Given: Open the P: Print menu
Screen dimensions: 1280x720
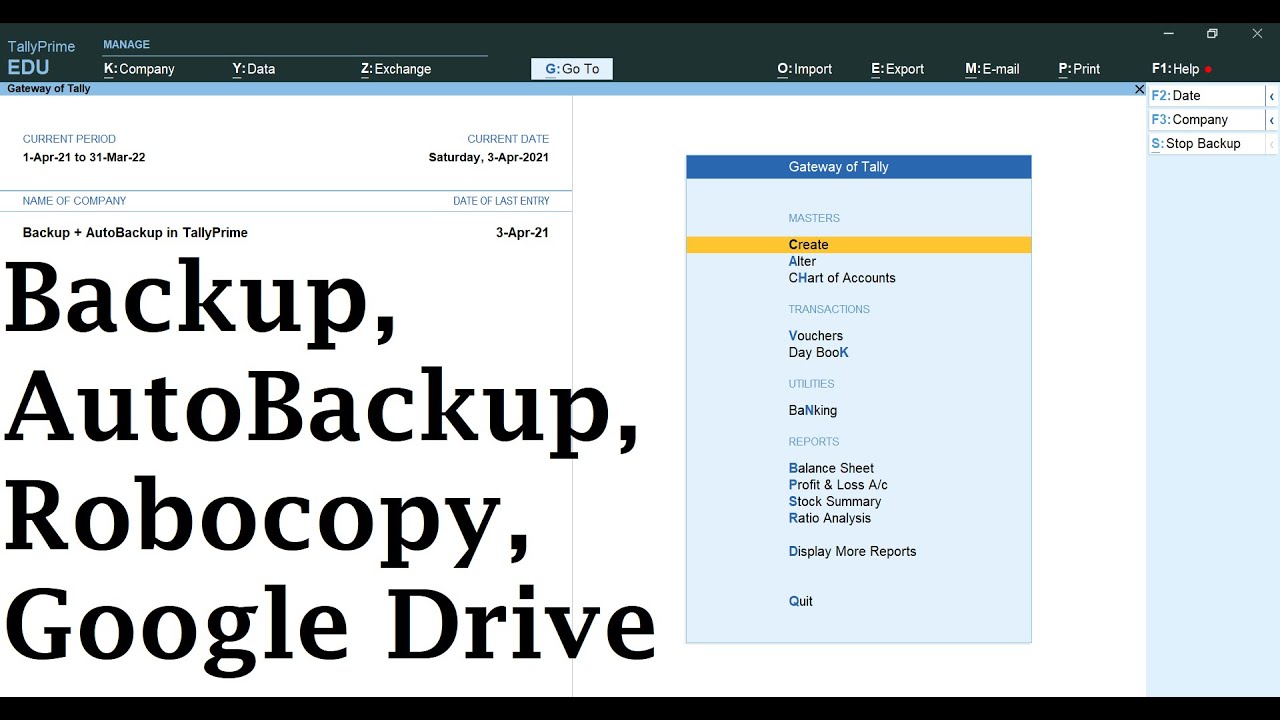Looking at the screenshot, I should (1079, 69).
